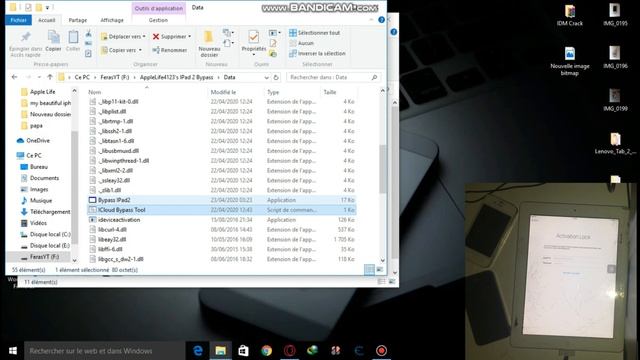Switch to details view icon in status bar
640x360 pixels.
click(369, 270)
